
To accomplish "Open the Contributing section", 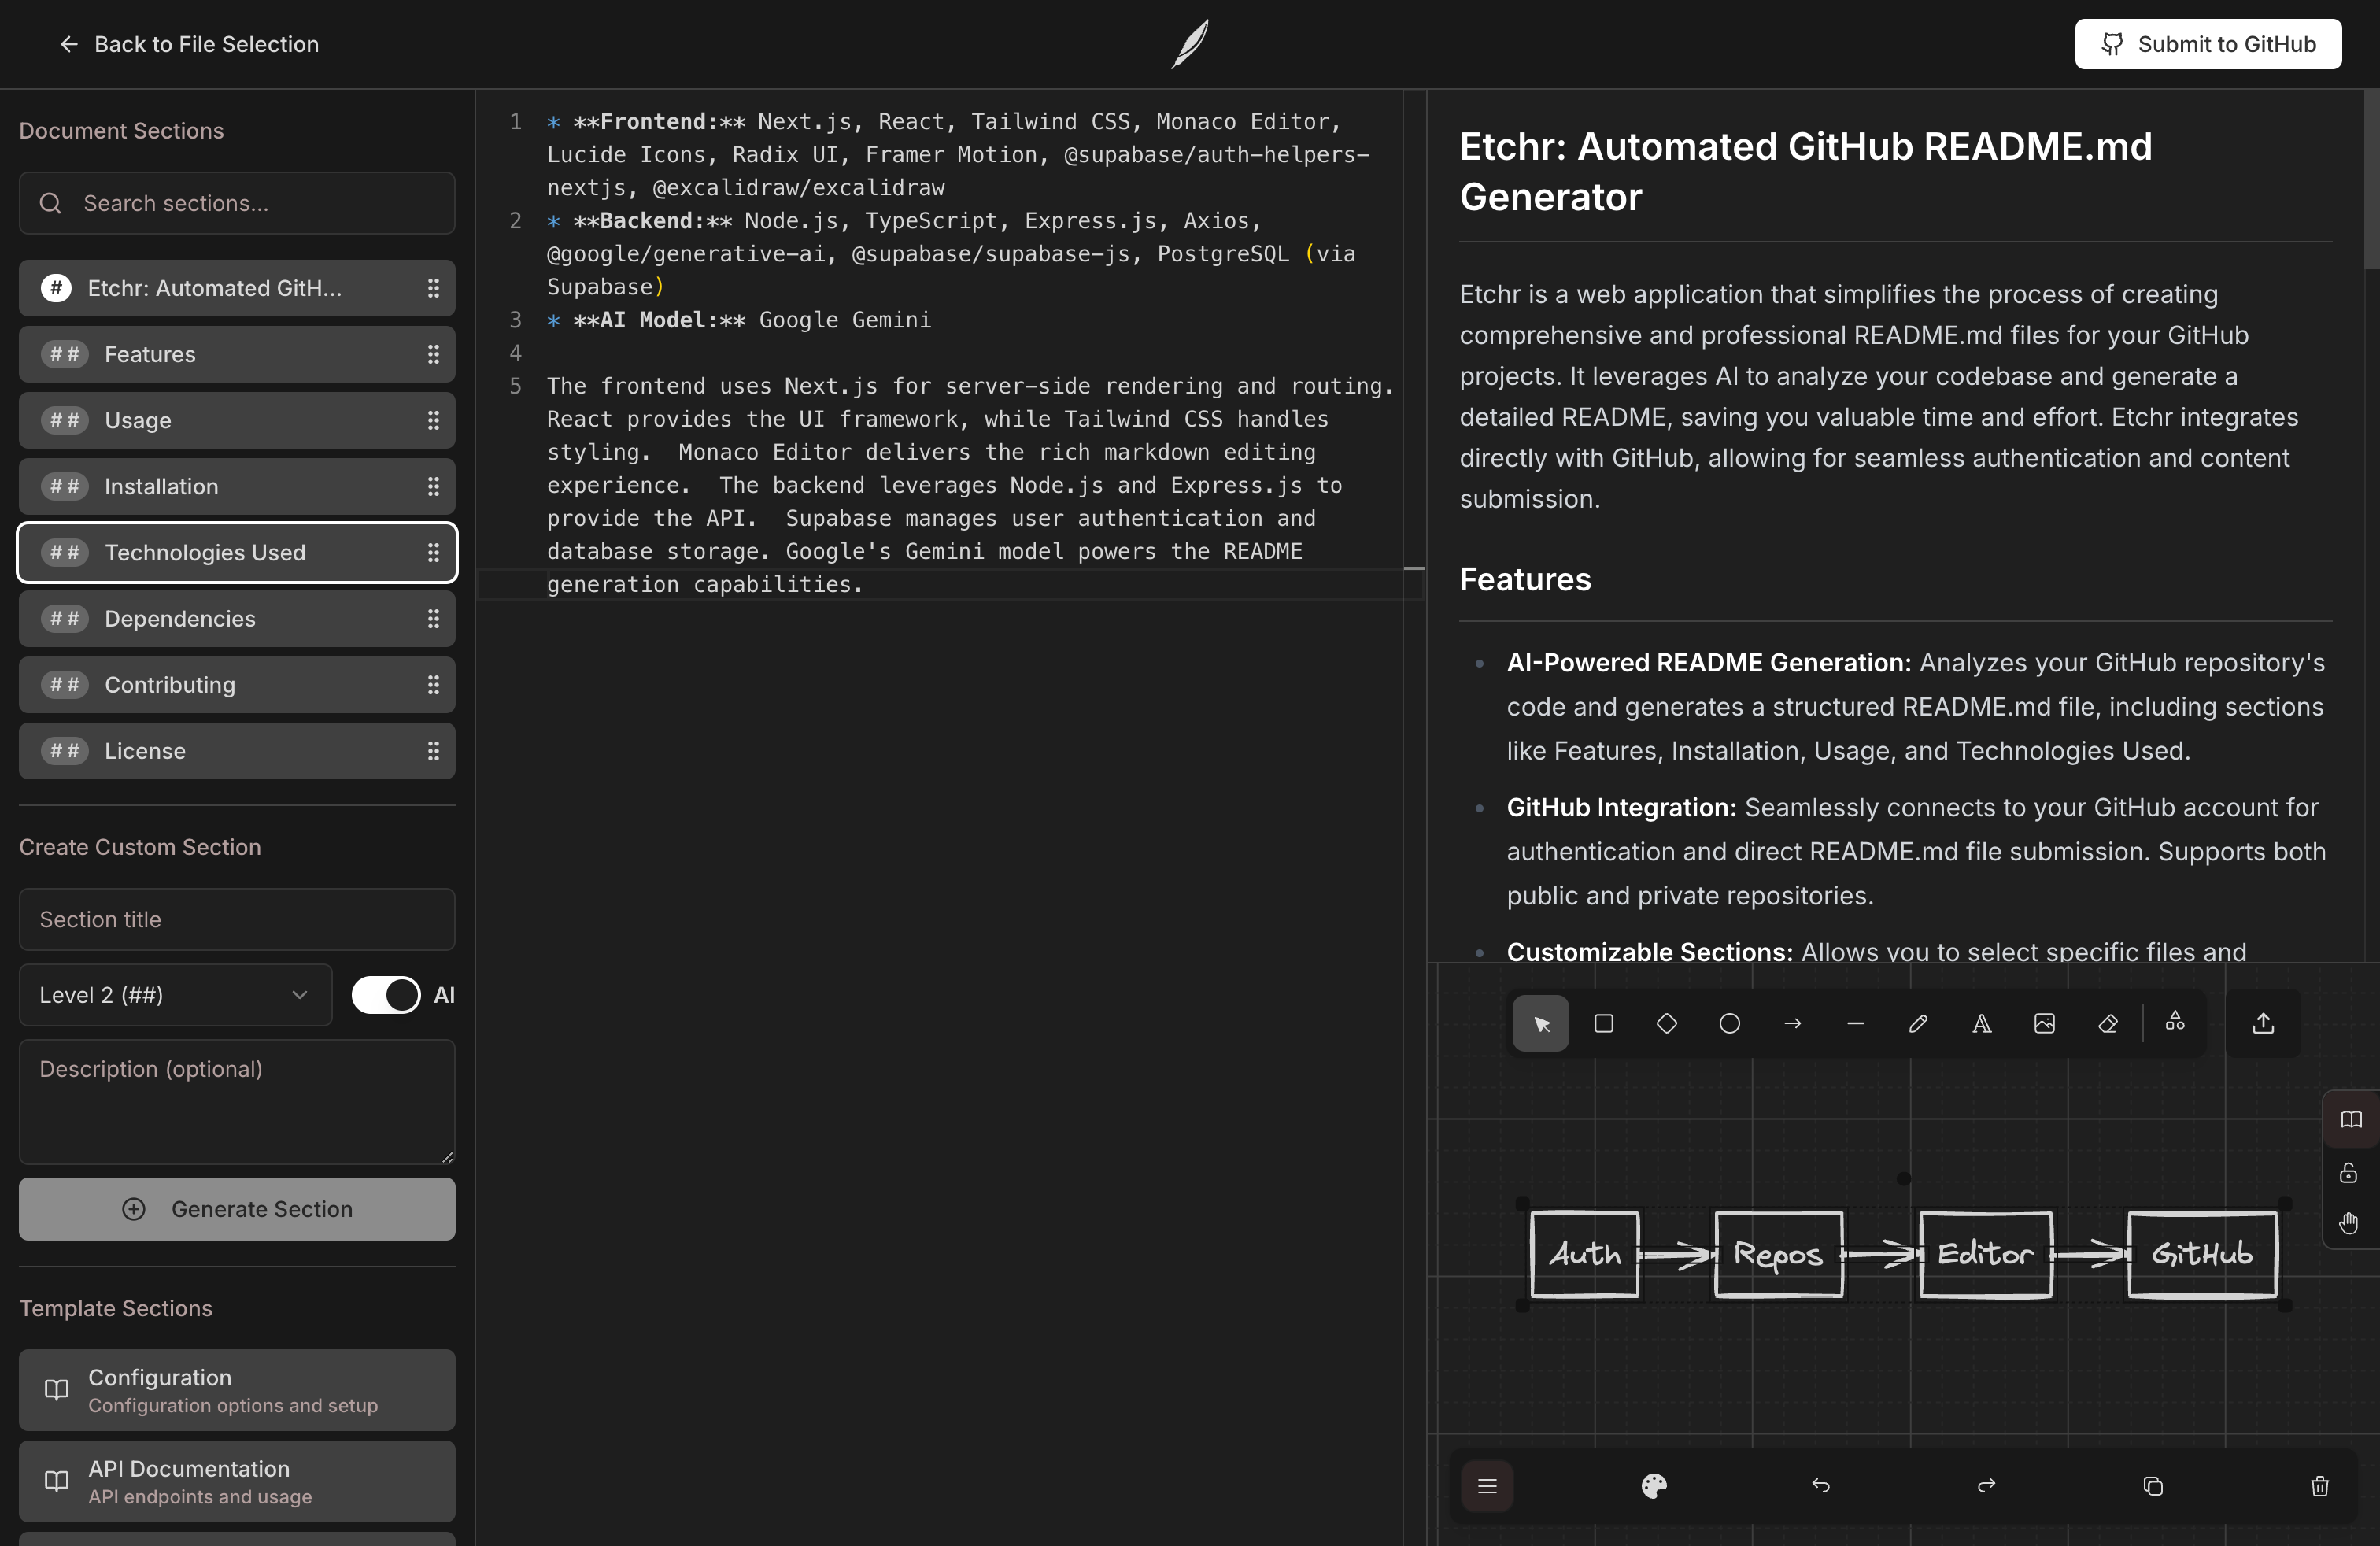I will pyautogui.click(x=237, y=685).
